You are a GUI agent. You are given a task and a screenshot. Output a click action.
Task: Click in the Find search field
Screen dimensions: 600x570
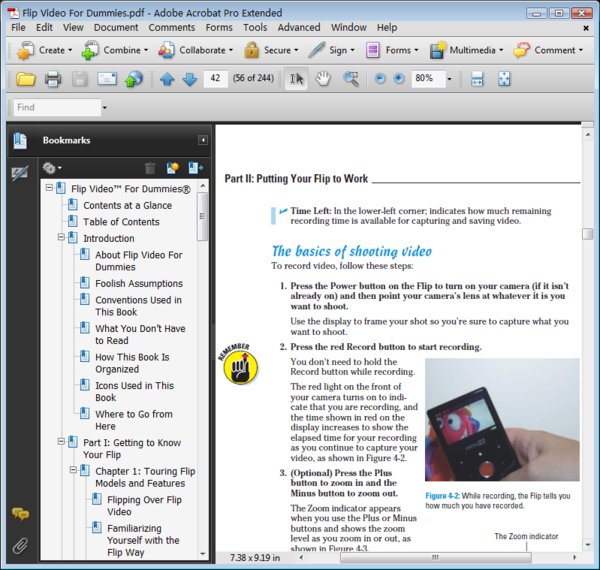(57, 107)
